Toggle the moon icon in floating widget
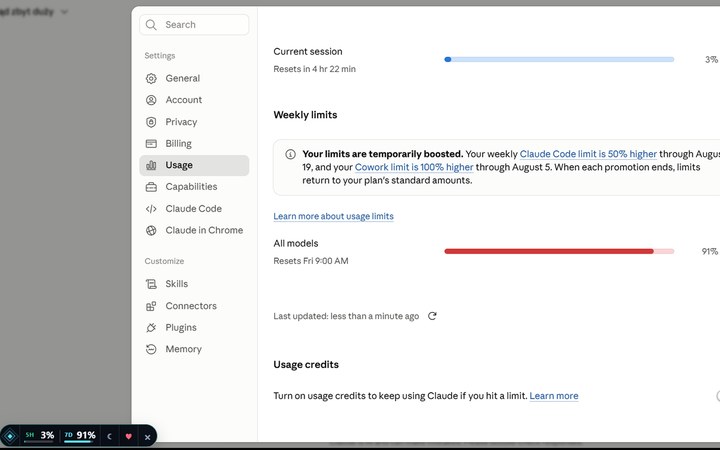 click(109, 437)
